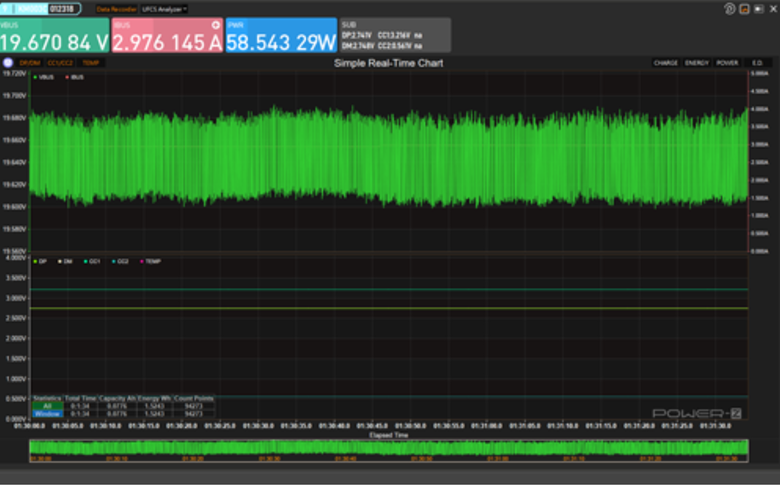This screenshot has width=780, height=487.
Task: Toggle DP series in lower chart legend
Action: (40, 261)
